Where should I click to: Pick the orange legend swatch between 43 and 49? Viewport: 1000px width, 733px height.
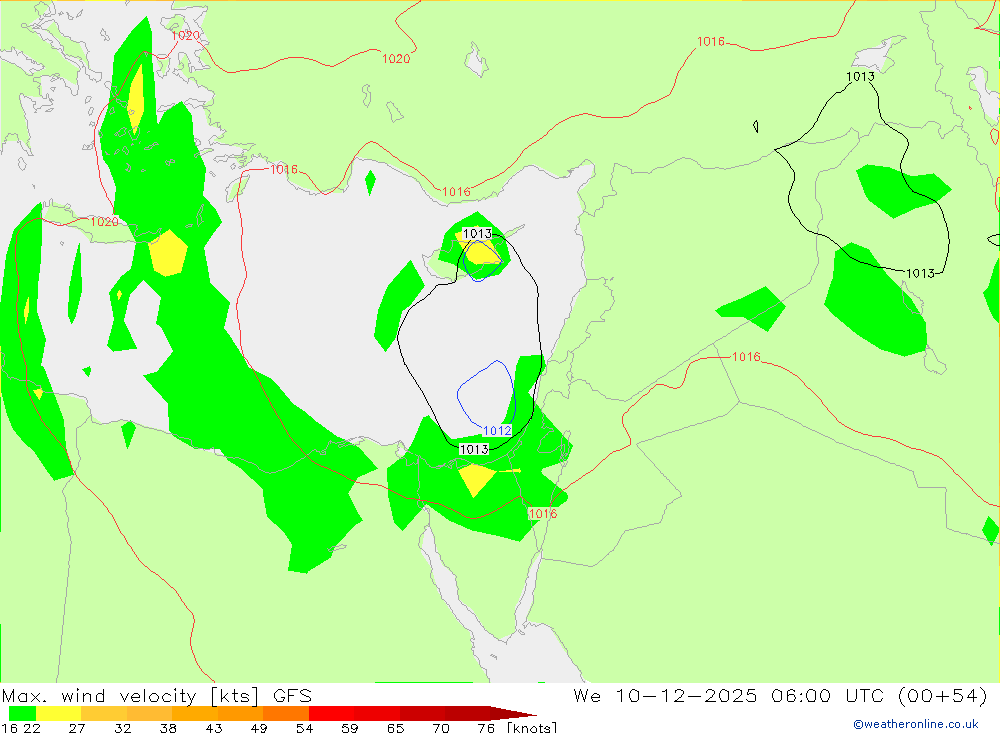click(x=240, y=713)
